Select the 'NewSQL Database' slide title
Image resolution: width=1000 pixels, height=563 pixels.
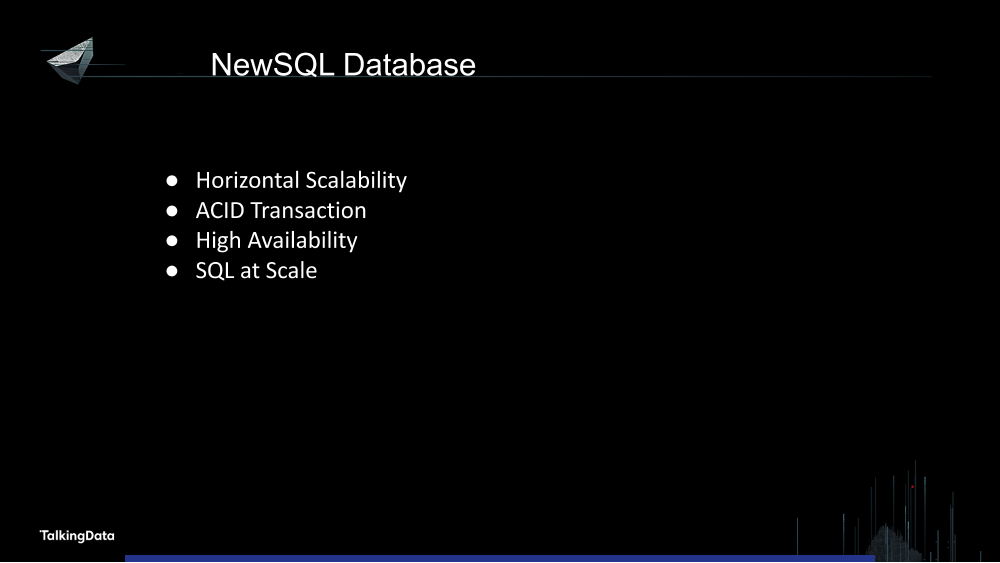[x=343, y=65]
